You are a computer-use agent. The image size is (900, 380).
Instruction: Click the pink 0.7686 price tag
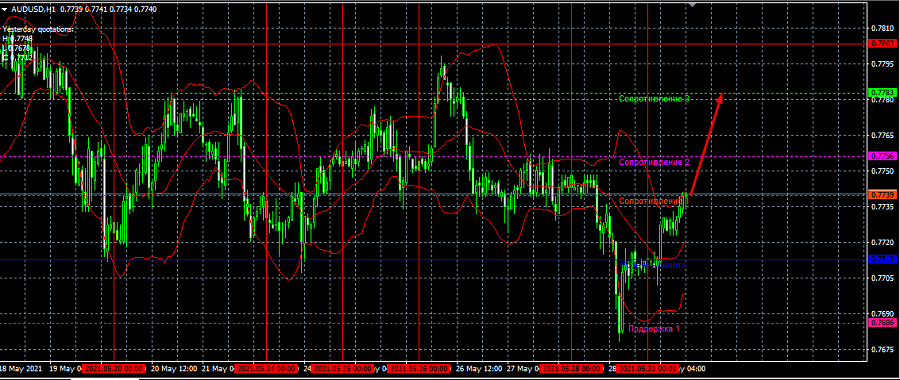click(x=882, y=323)
